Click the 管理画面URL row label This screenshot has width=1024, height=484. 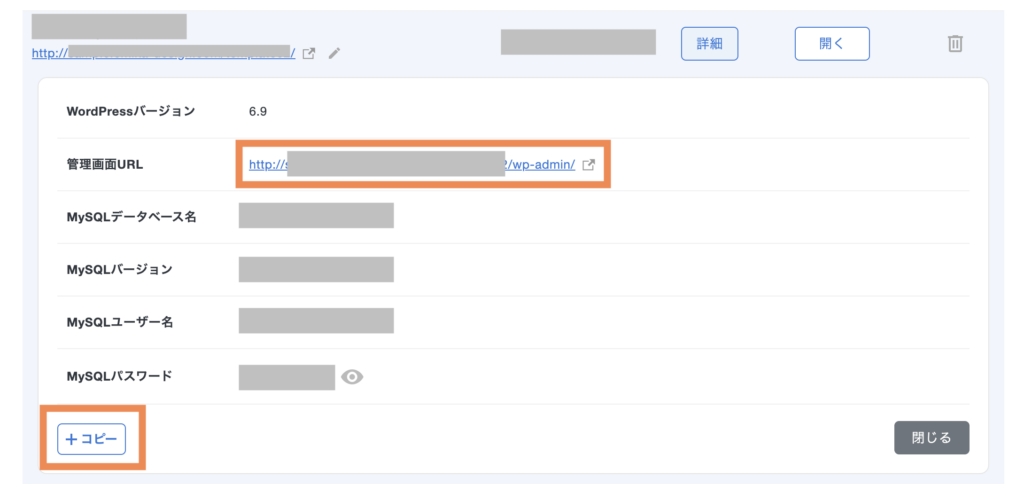point(105,164)
